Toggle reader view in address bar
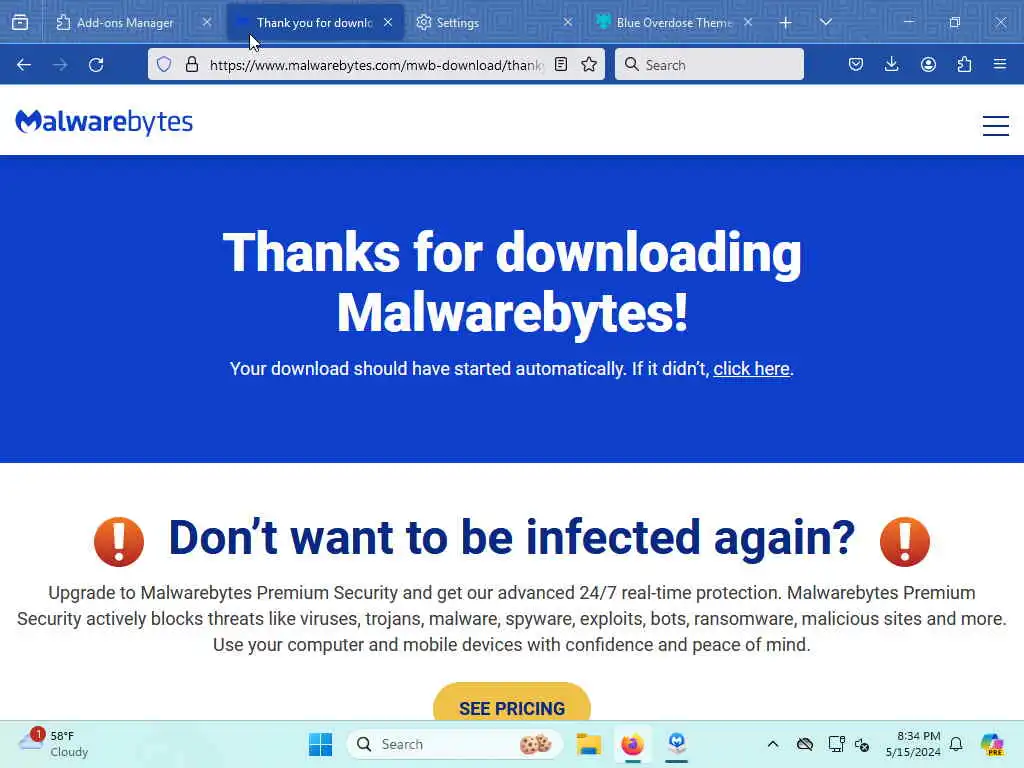Screen dimensions: 1024x768 point(560,64)
